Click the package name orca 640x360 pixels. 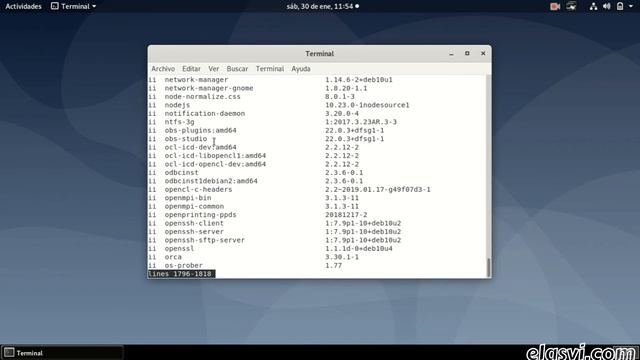[x=173, y=257]
